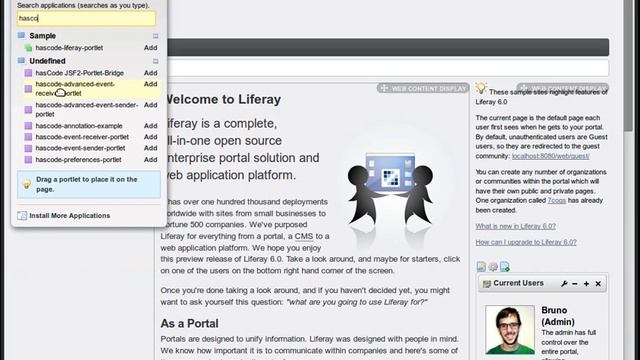This screenshot has width=640, height=360.
Task: Select the hascode-annotation-example entry name
Action: (79, 126)
